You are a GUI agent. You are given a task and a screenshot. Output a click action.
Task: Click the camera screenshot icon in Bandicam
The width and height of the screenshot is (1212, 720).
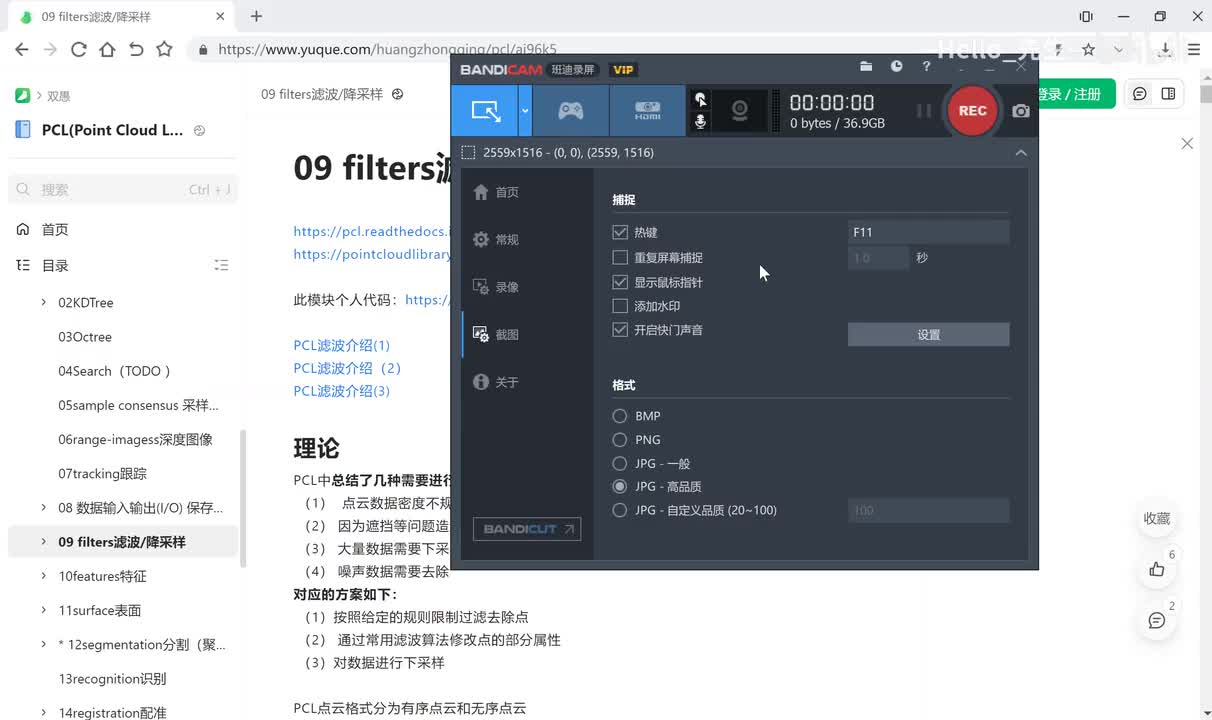pos(1020,111)
